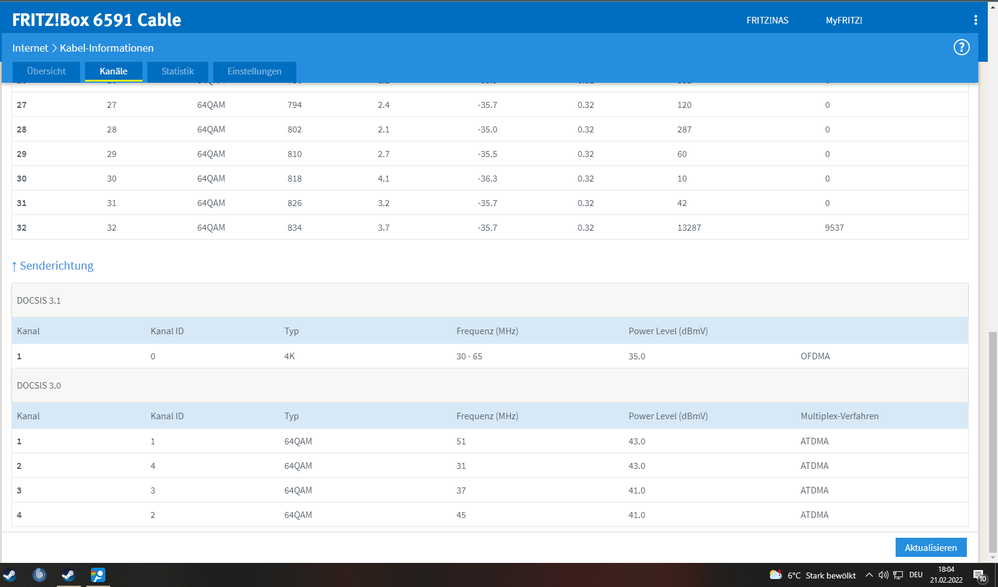Open the network icon in system tray

pyautogui.click(x=899, y=575)
